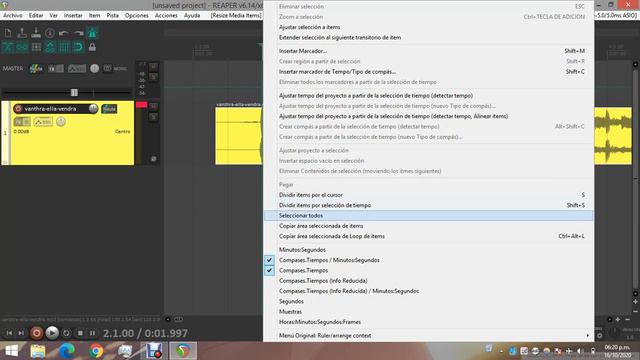640x360 pixels.
Task: Open the Opciones menu
Action: tap(137, 16)
